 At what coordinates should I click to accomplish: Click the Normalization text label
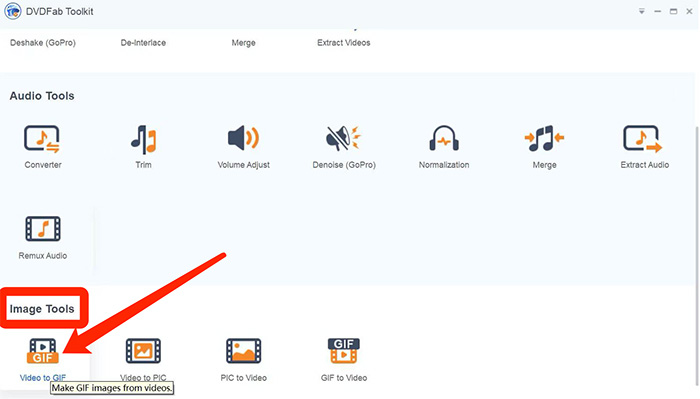444,165
